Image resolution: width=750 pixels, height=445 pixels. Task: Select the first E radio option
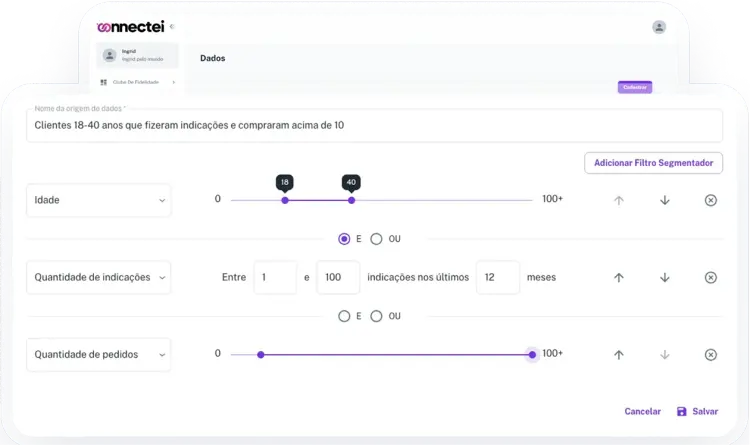pyautogui.click(x=344, y=239)
